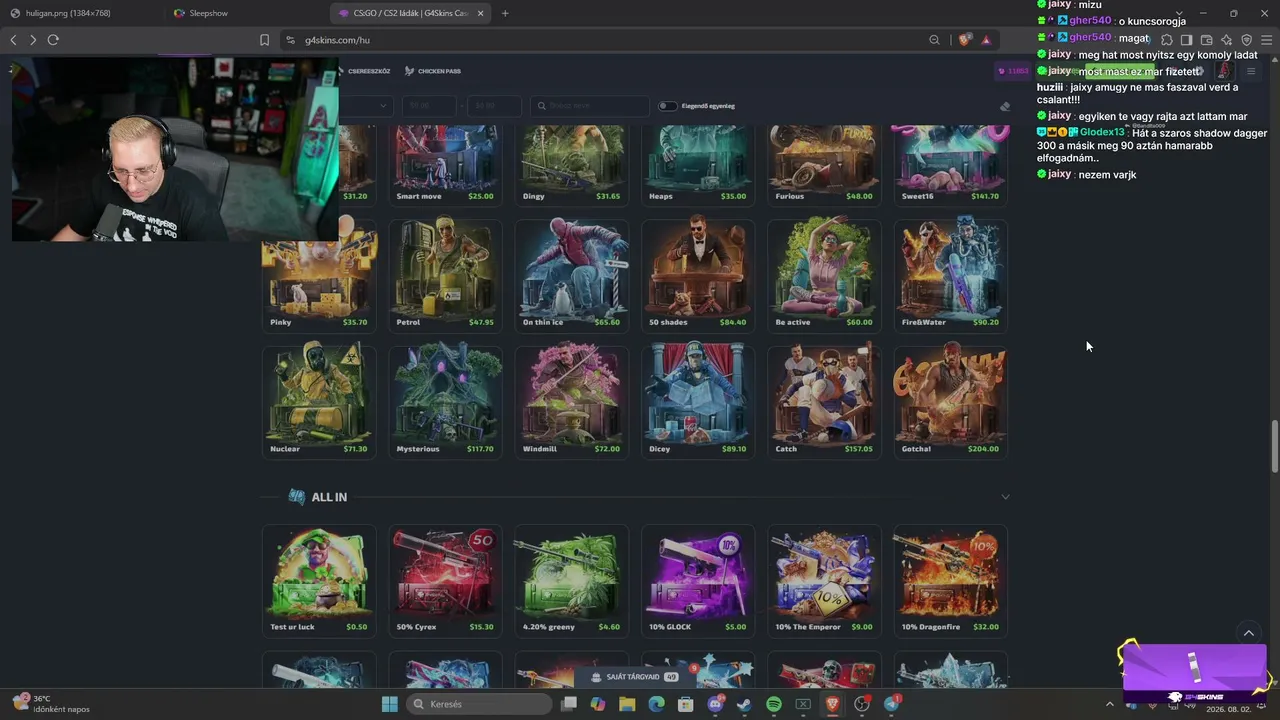Screen dimensions: 1280x720
Task: Click the browser forward arrow
Action: point(33,40)
